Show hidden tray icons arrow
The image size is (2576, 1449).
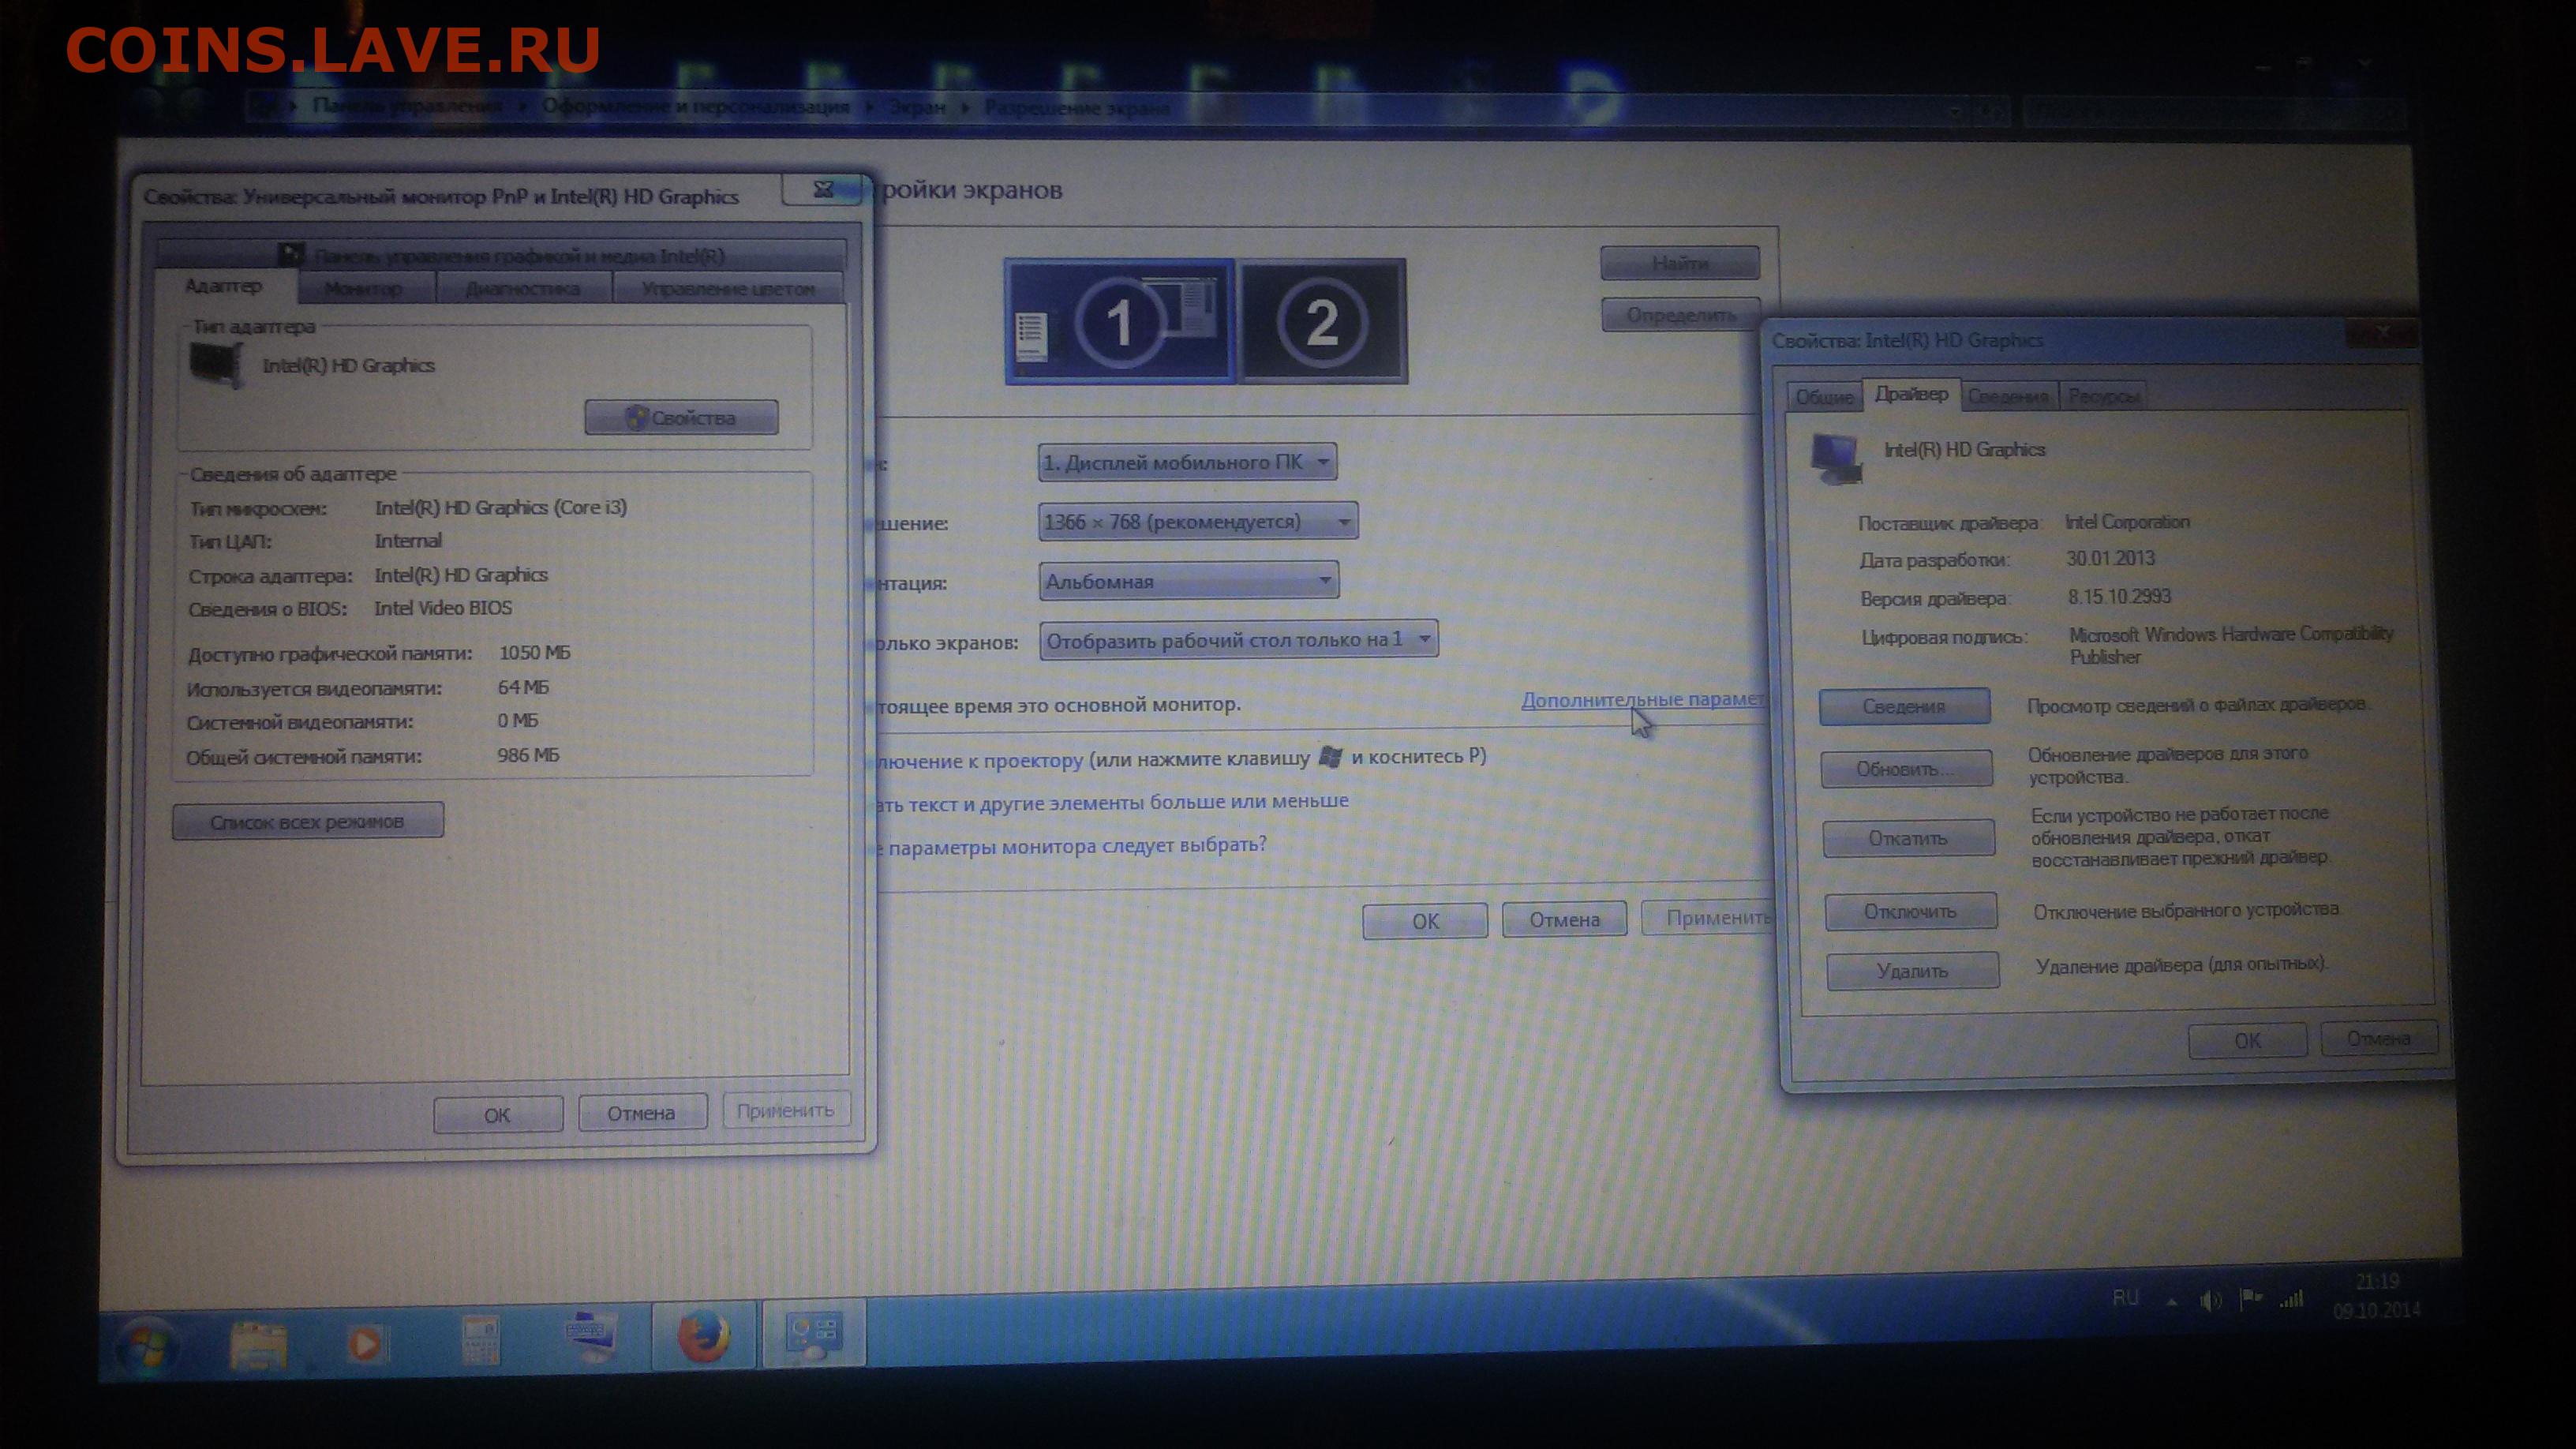point(2171,1302)
